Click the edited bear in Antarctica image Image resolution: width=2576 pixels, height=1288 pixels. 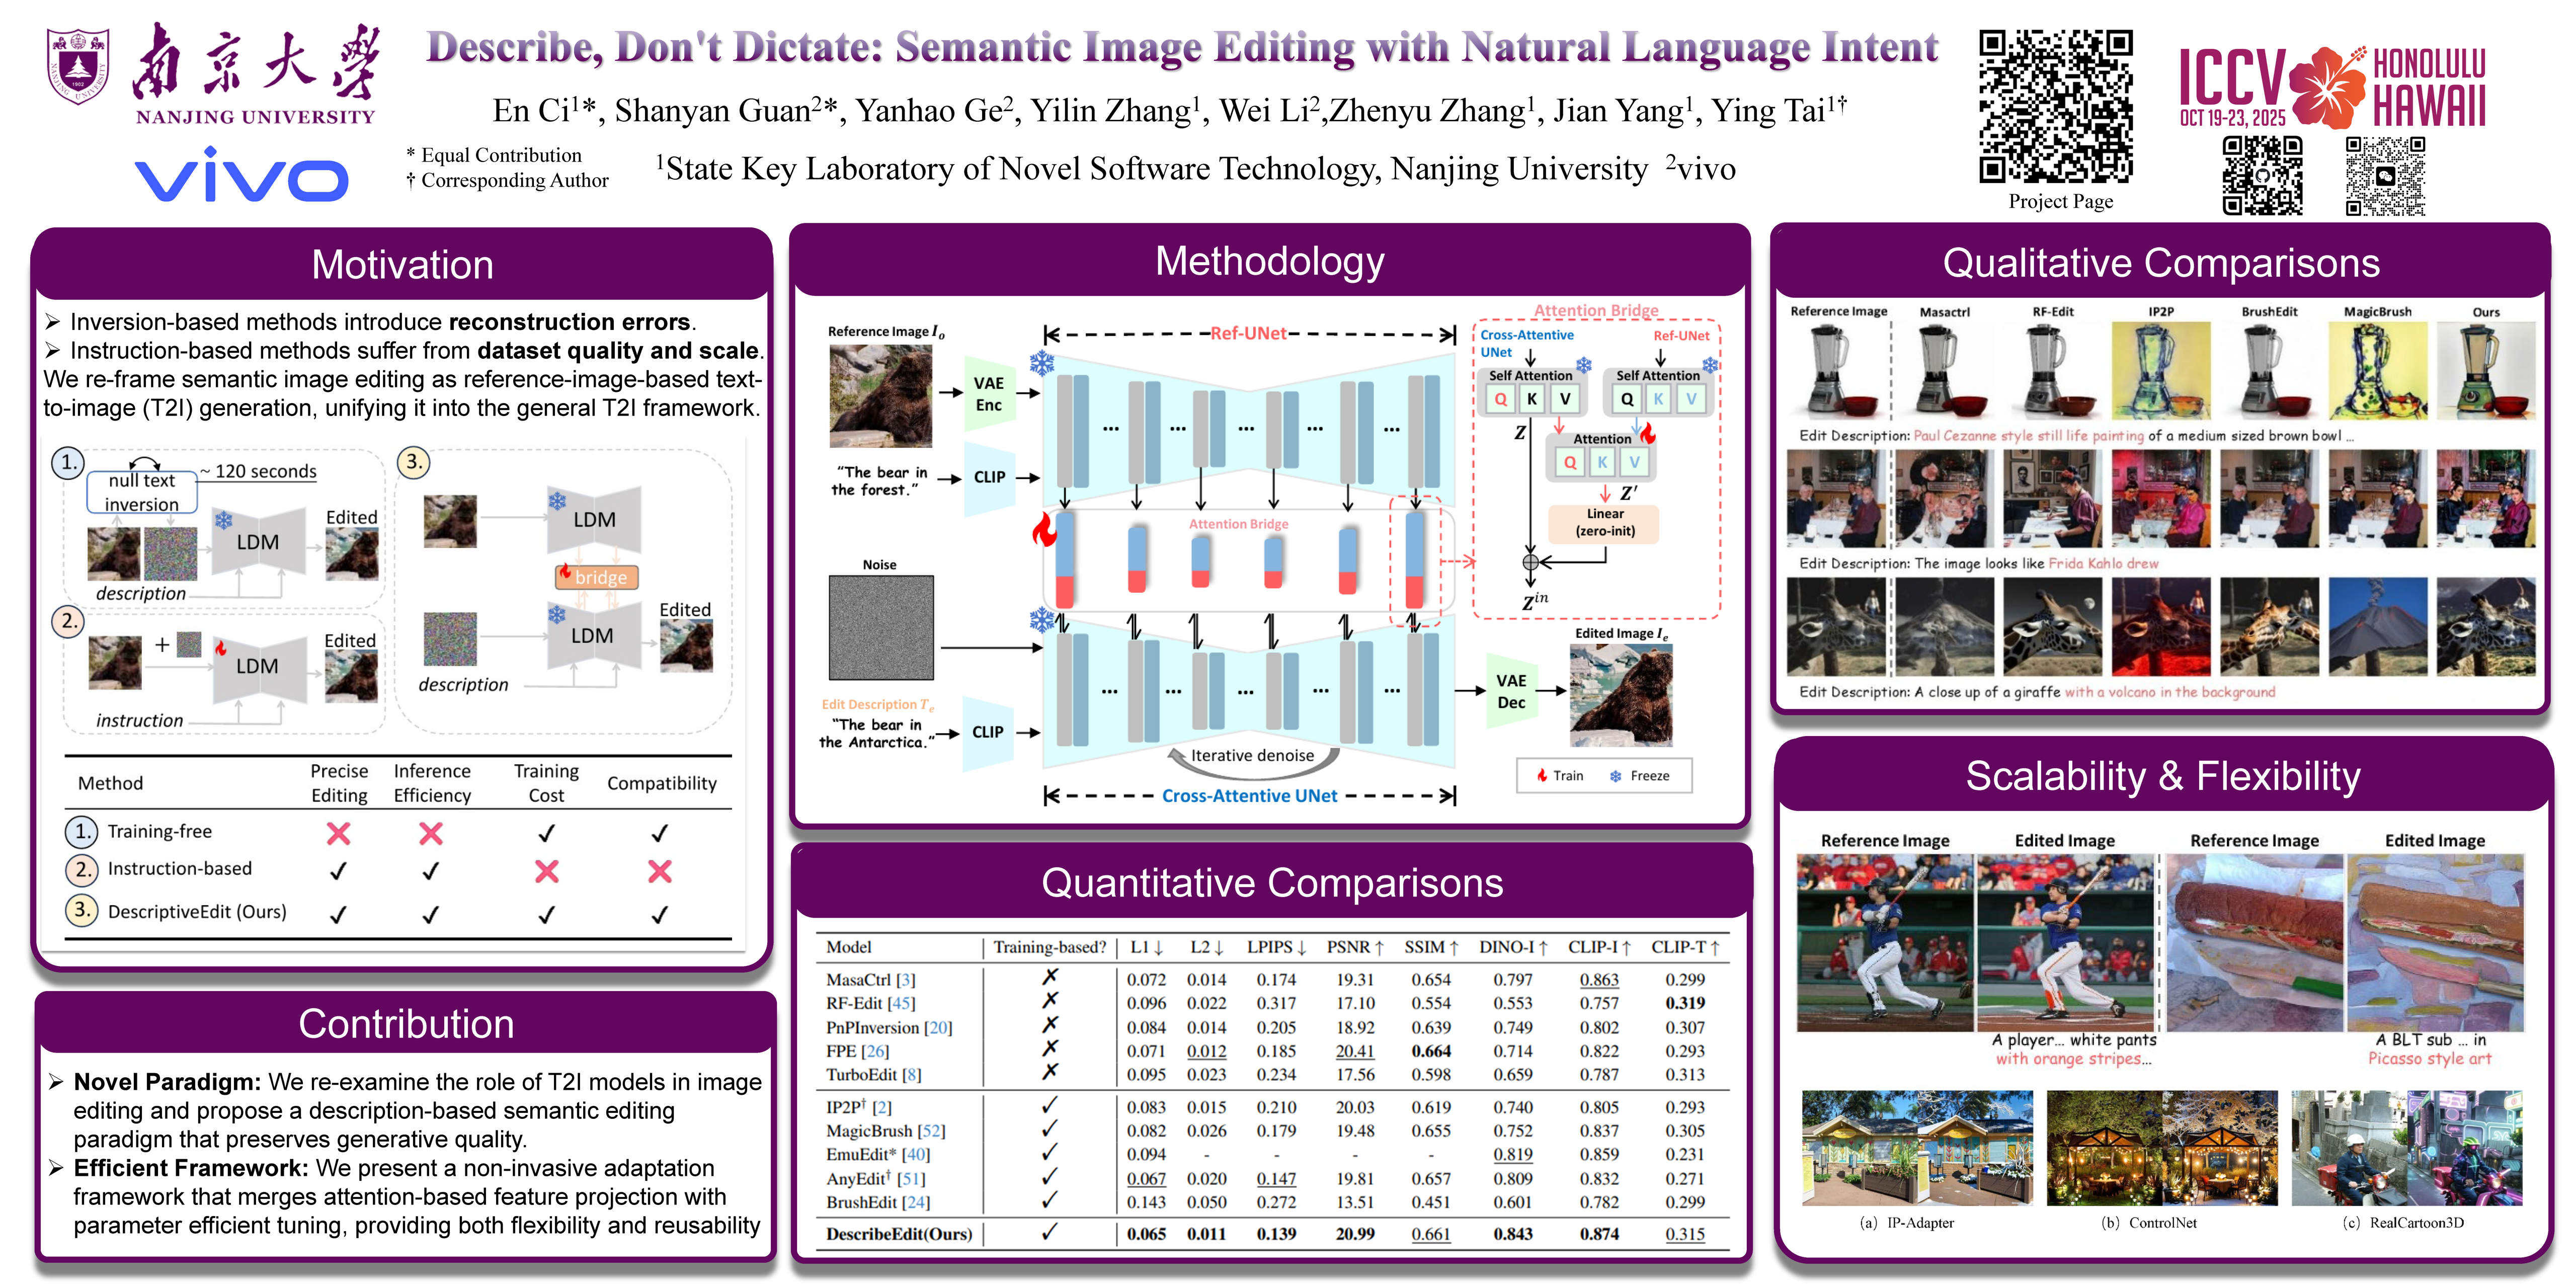1620,695
